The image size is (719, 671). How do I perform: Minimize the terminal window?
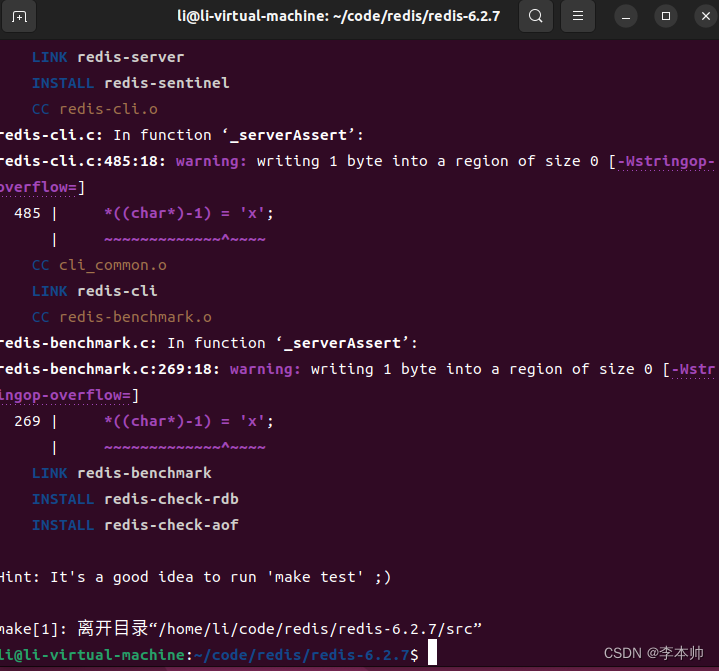tap(626, 17)
